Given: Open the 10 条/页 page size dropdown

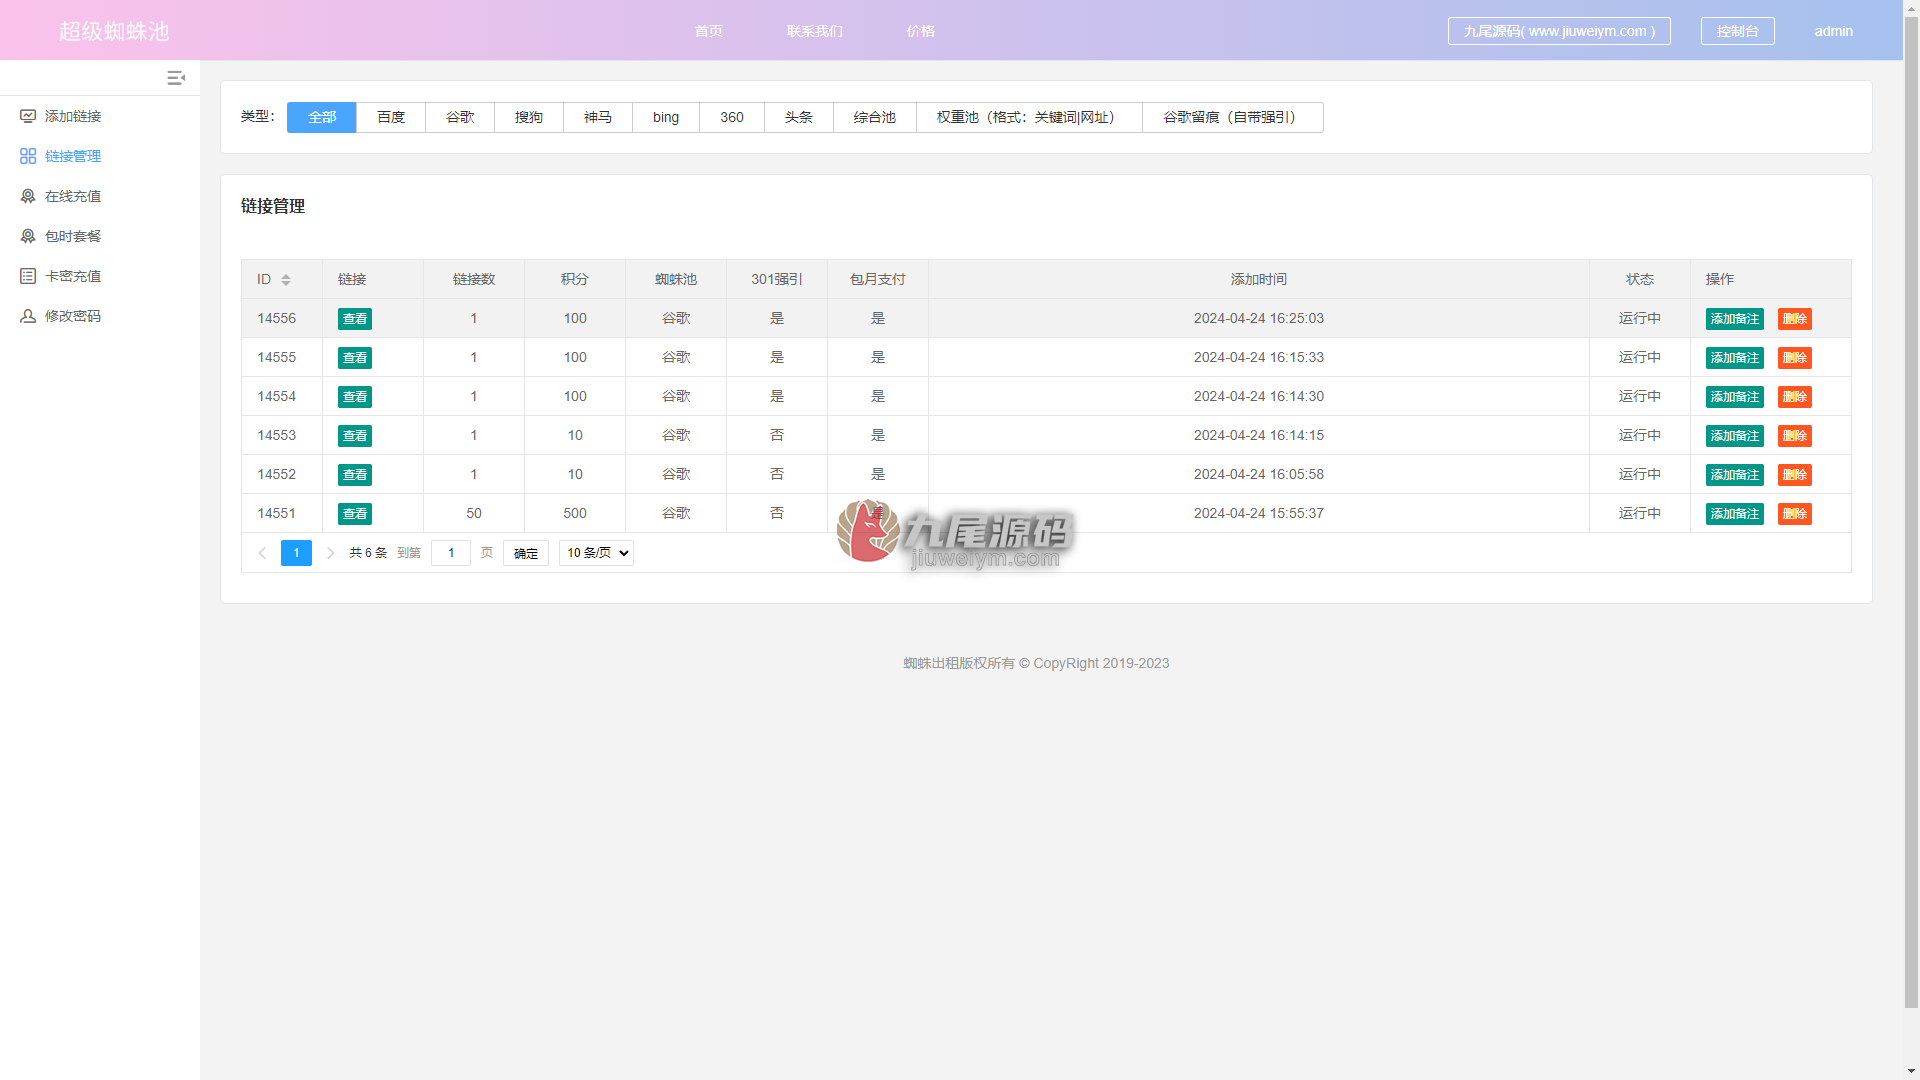Looking at the screenshot, I should click(596, 553).
